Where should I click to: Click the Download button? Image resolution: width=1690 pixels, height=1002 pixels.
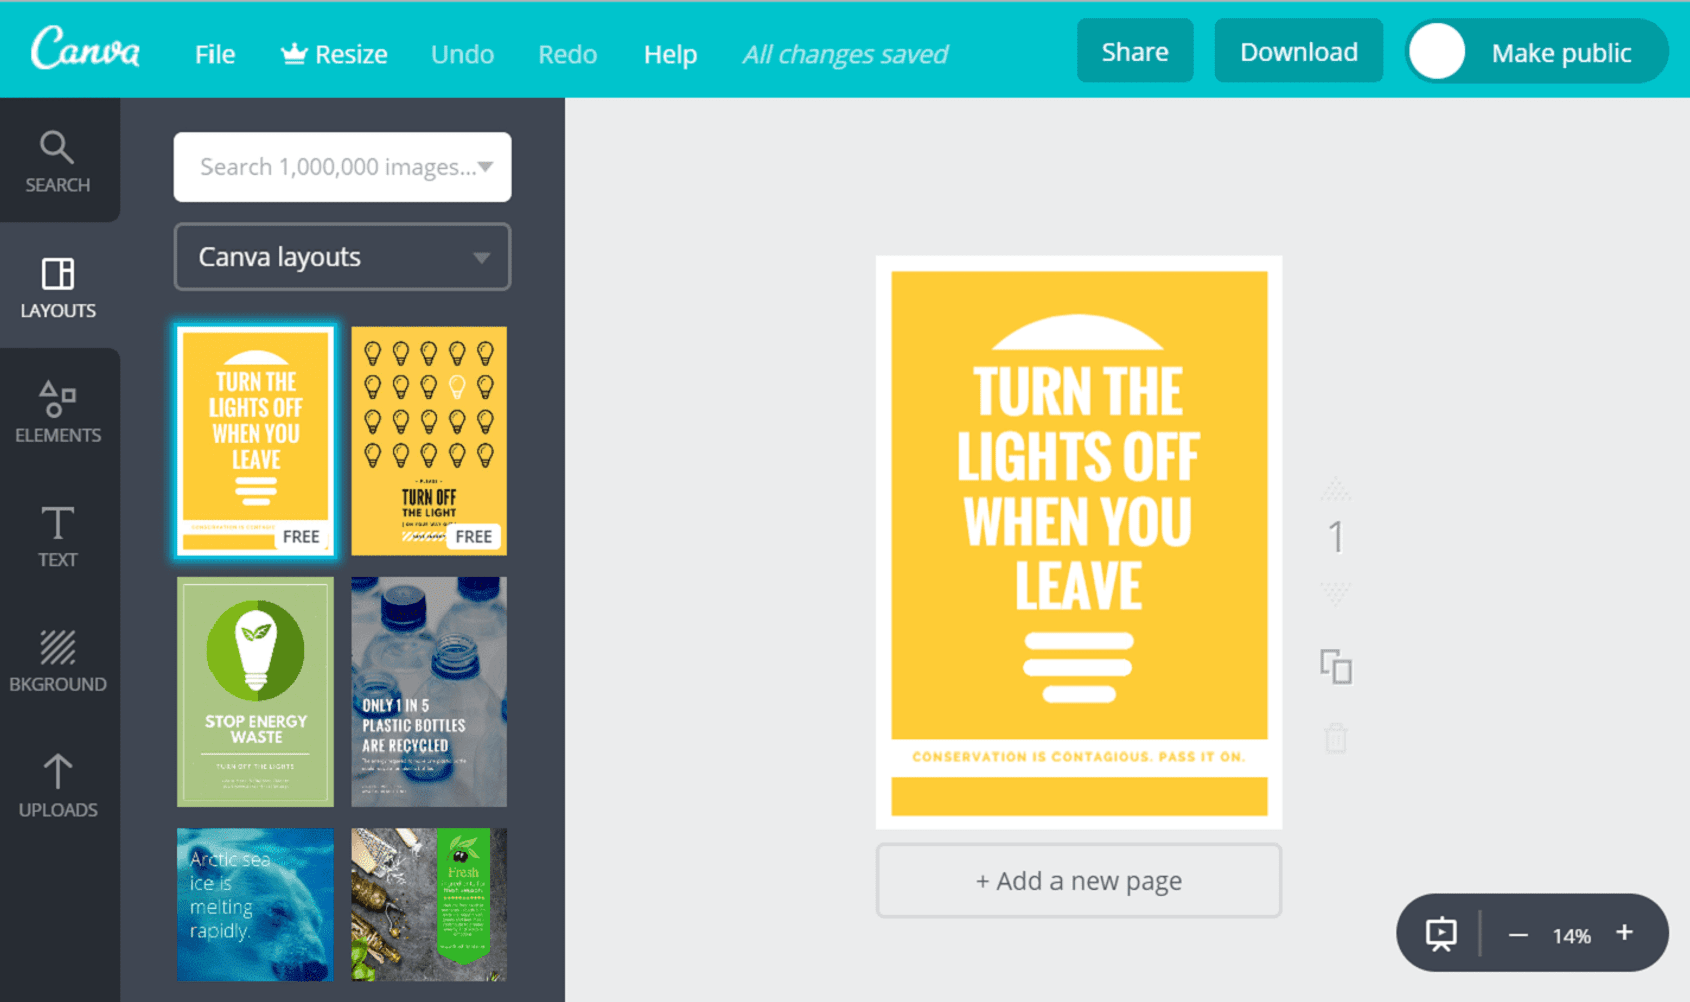(1298, 52)
